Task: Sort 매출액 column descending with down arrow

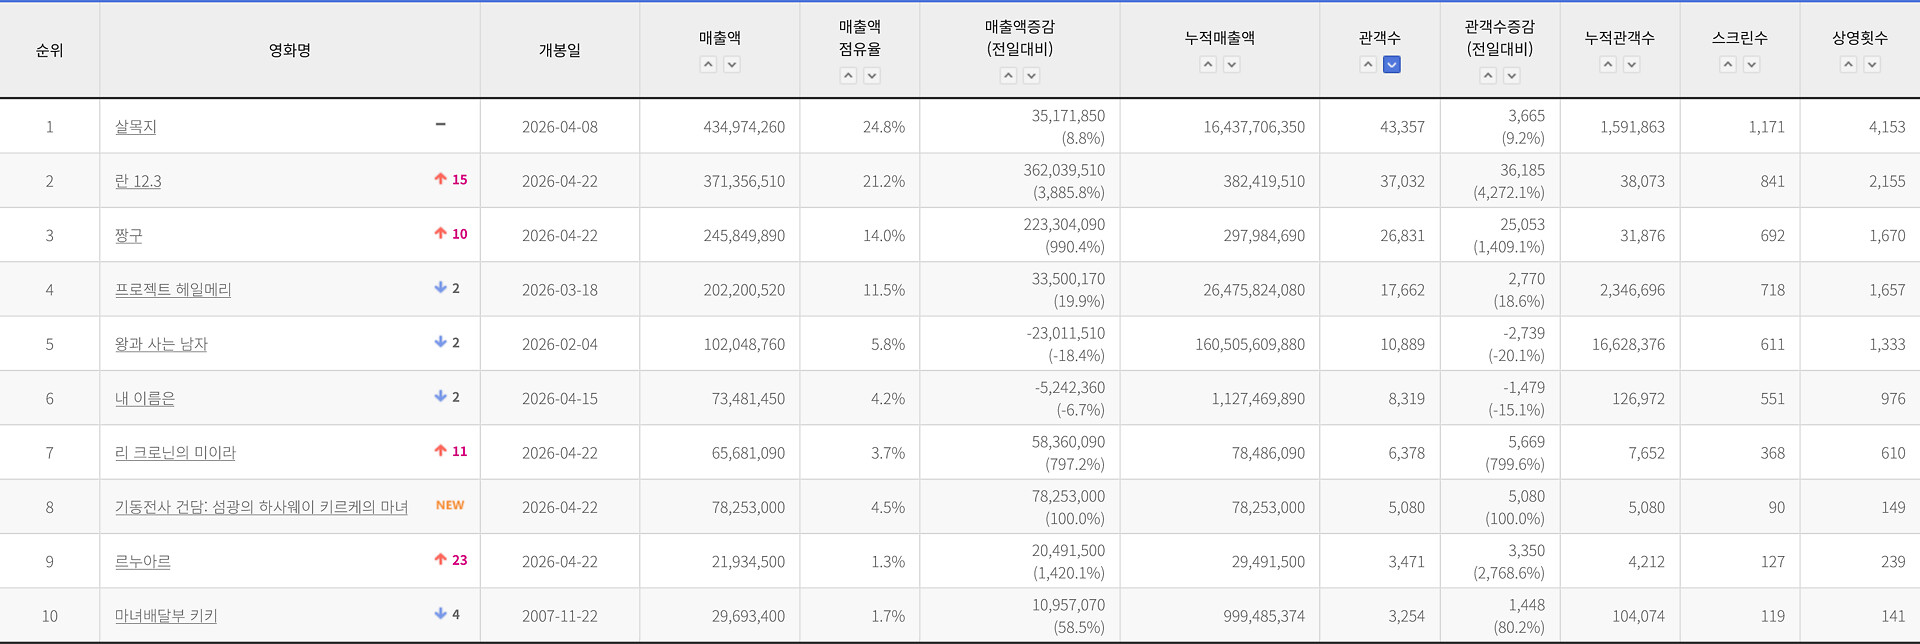Action: click(732, 64)
